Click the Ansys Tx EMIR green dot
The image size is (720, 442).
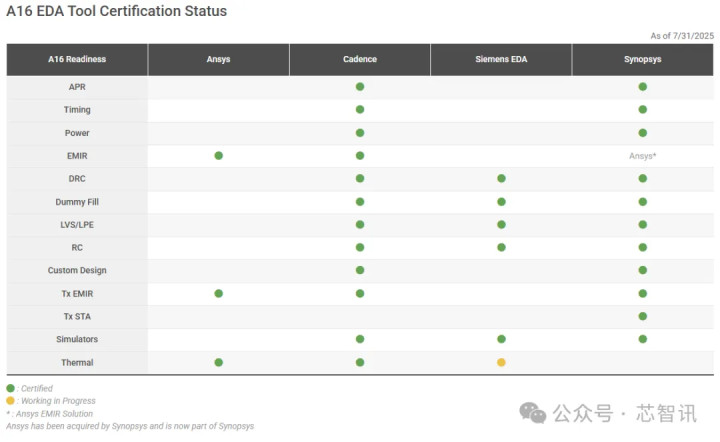[x=218, y=293]
